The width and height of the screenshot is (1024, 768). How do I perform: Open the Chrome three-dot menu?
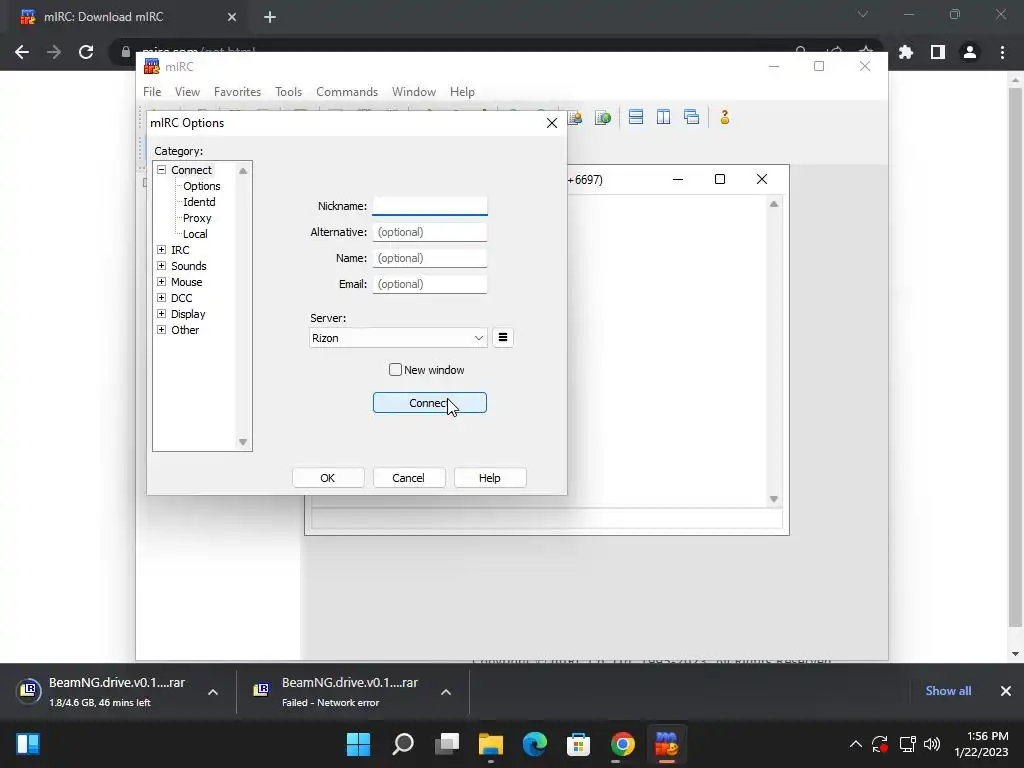click(1002, 52)
